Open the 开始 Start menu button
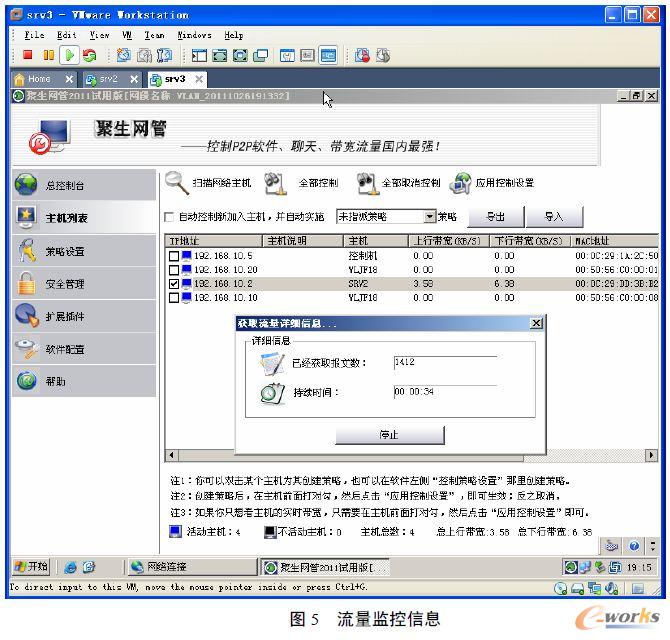670x640 pixels. click(x=31, y=567)
